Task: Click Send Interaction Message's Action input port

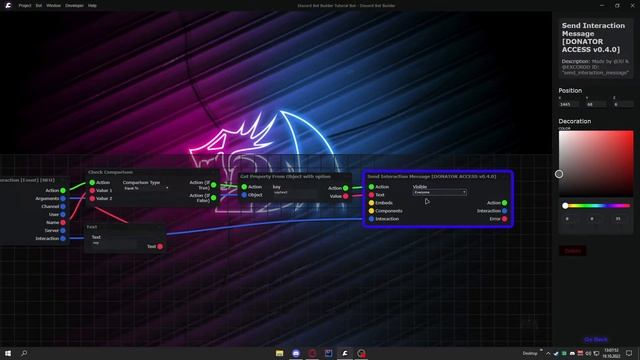Action: pyautogui.click(x=371, y=187)
